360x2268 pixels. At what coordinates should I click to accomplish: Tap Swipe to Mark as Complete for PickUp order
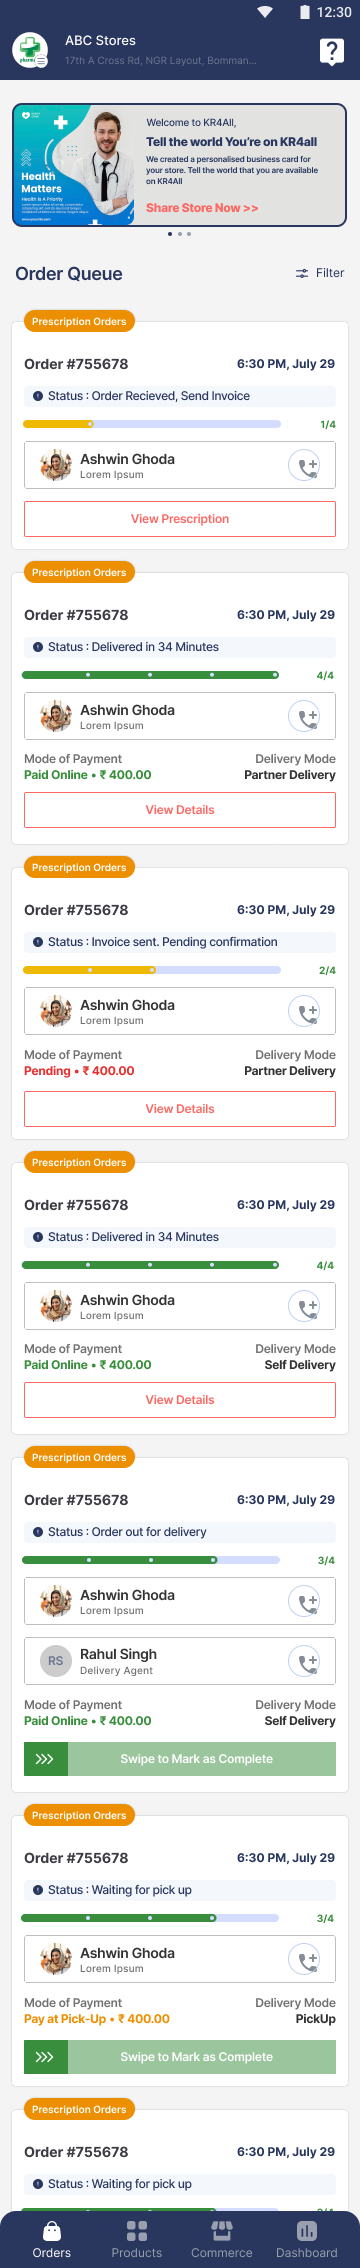(180, 2057)
